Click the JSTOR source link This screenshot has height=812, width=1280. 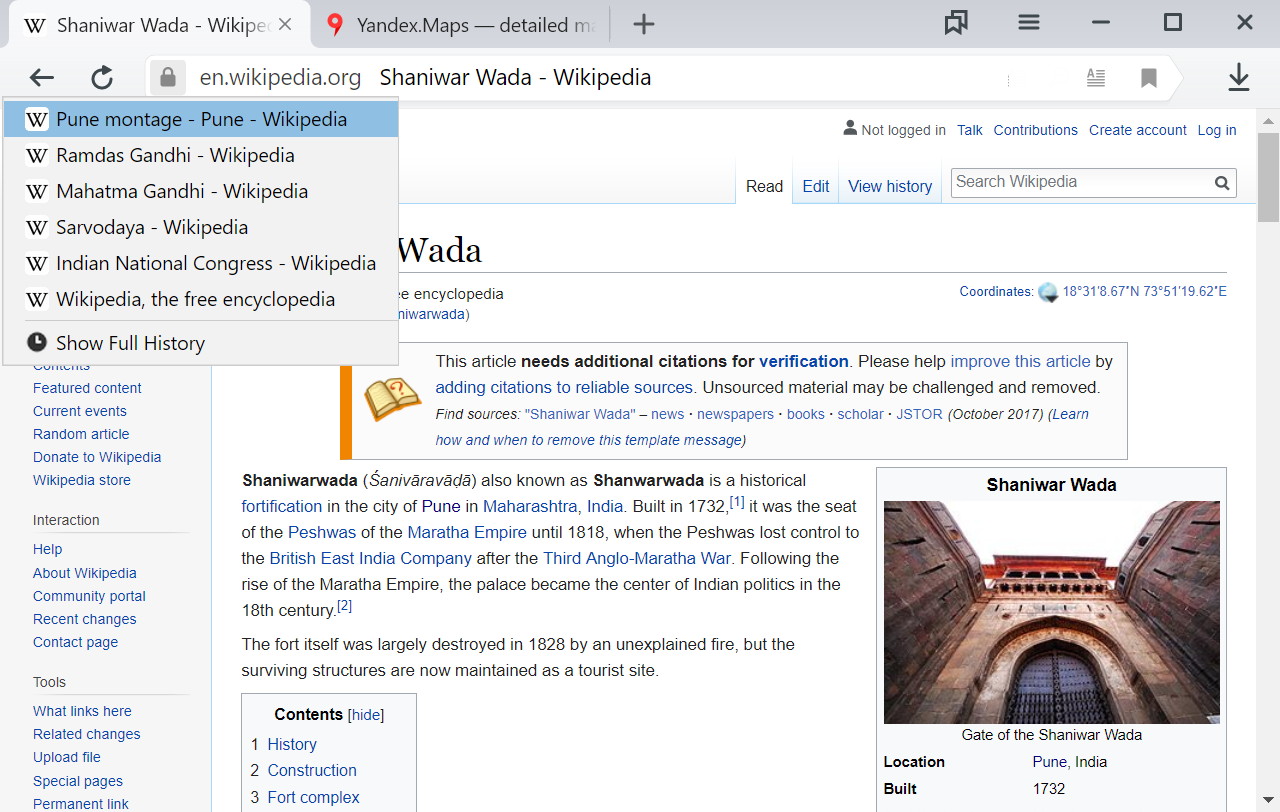click(x=919, y=414)
